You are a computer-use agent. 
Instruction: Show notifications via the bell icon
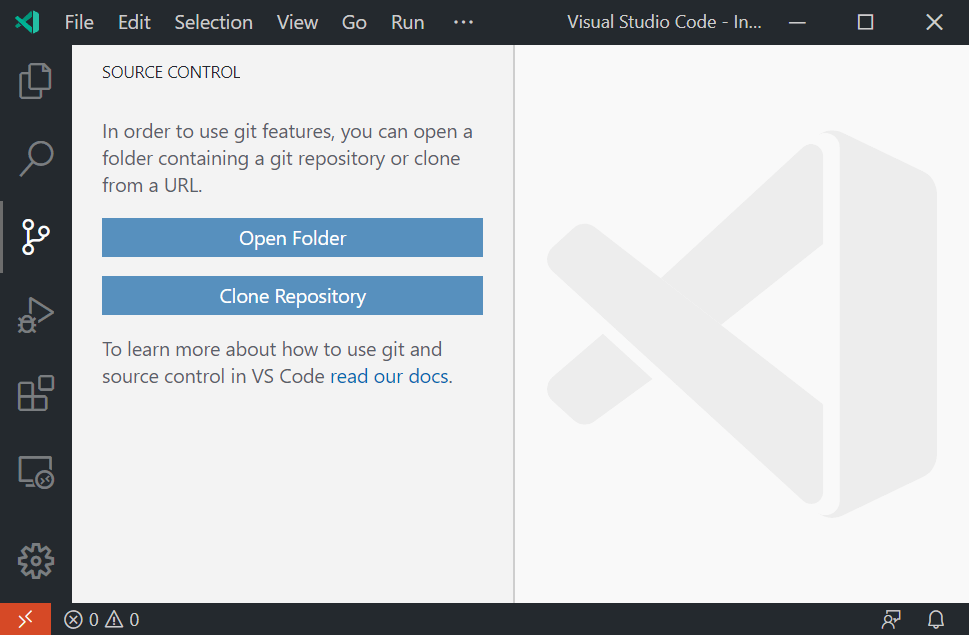[x=934, y=619]
